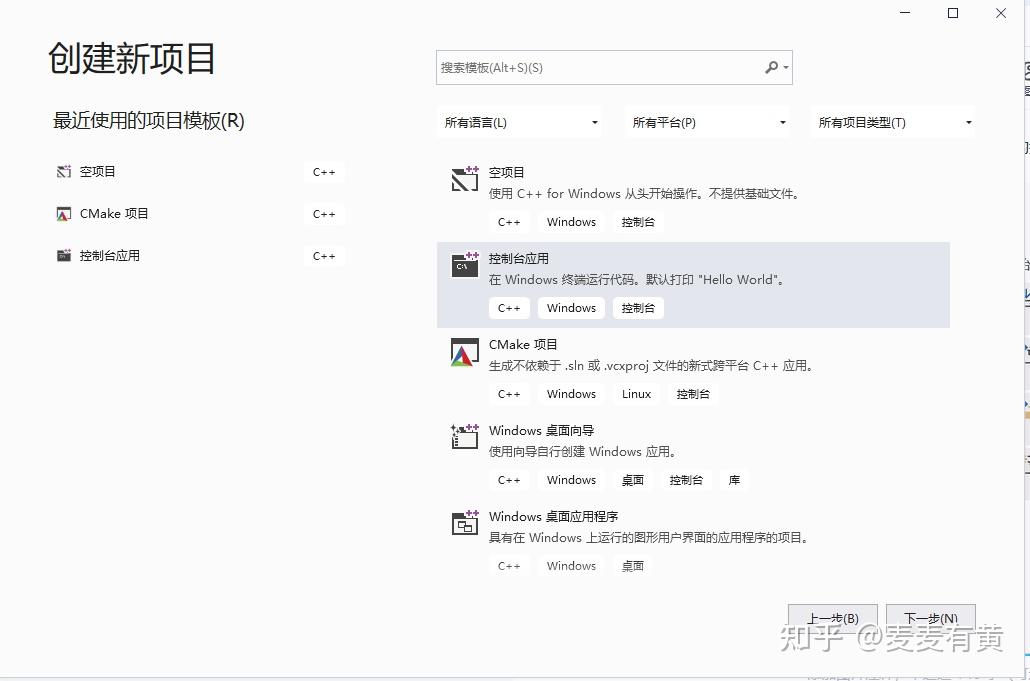Image resolution: width=1030 pixels, height=681 pixels.
Task: Click the search magnifier icon
Action: [770, 66]
